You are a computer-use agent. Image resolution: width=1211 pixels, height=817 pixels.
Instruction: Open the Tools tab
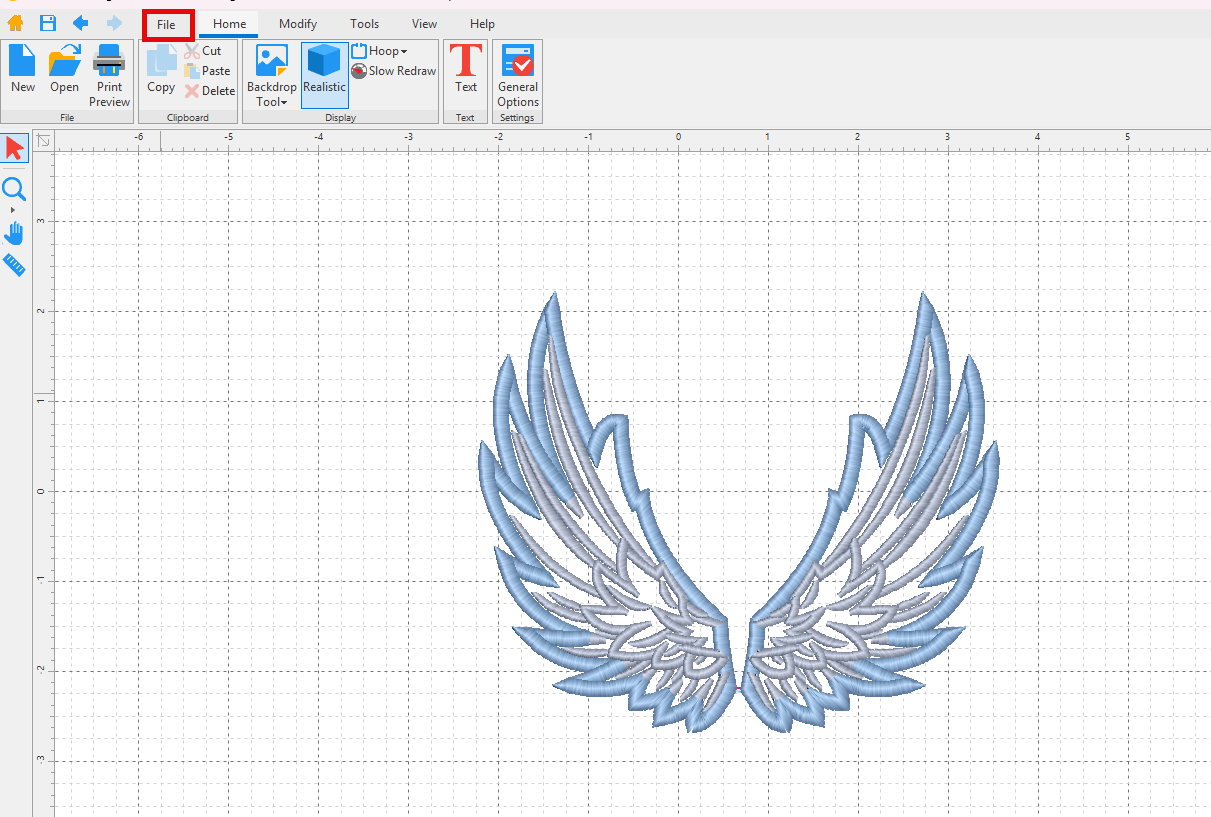point(365,24)
